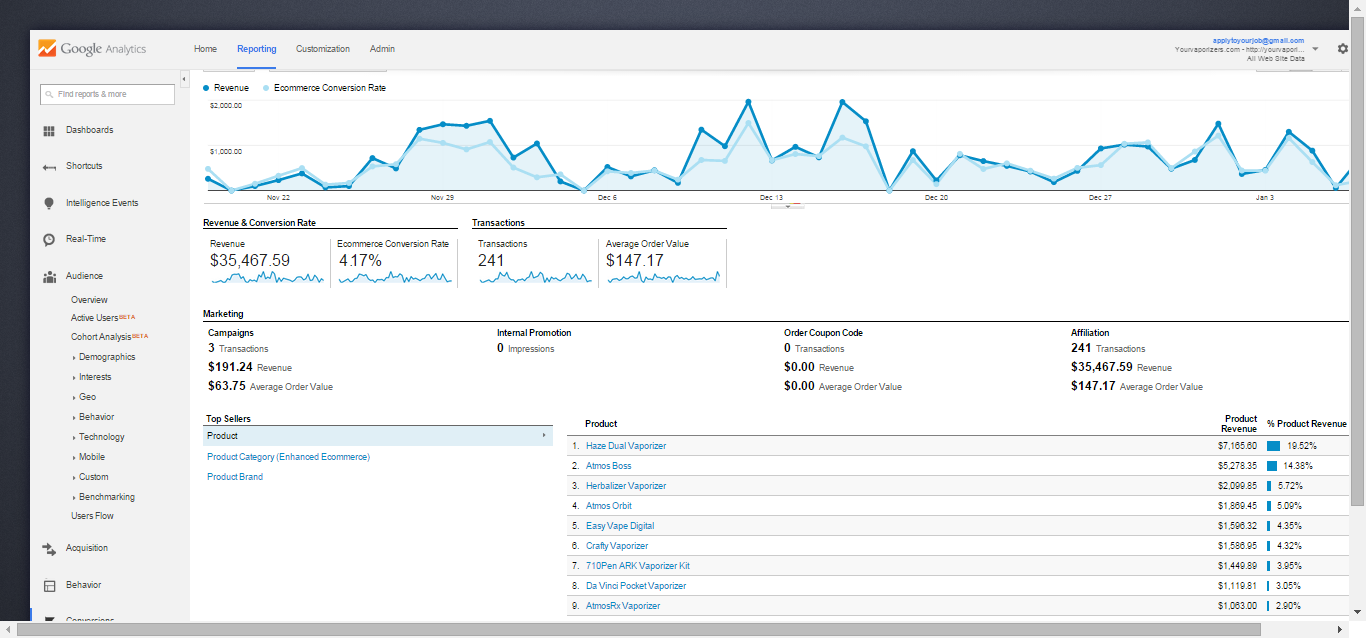The width and height of the screenshot is (1366, 638).
Task: Click the Dashboards grid icon
Action: 49,130
